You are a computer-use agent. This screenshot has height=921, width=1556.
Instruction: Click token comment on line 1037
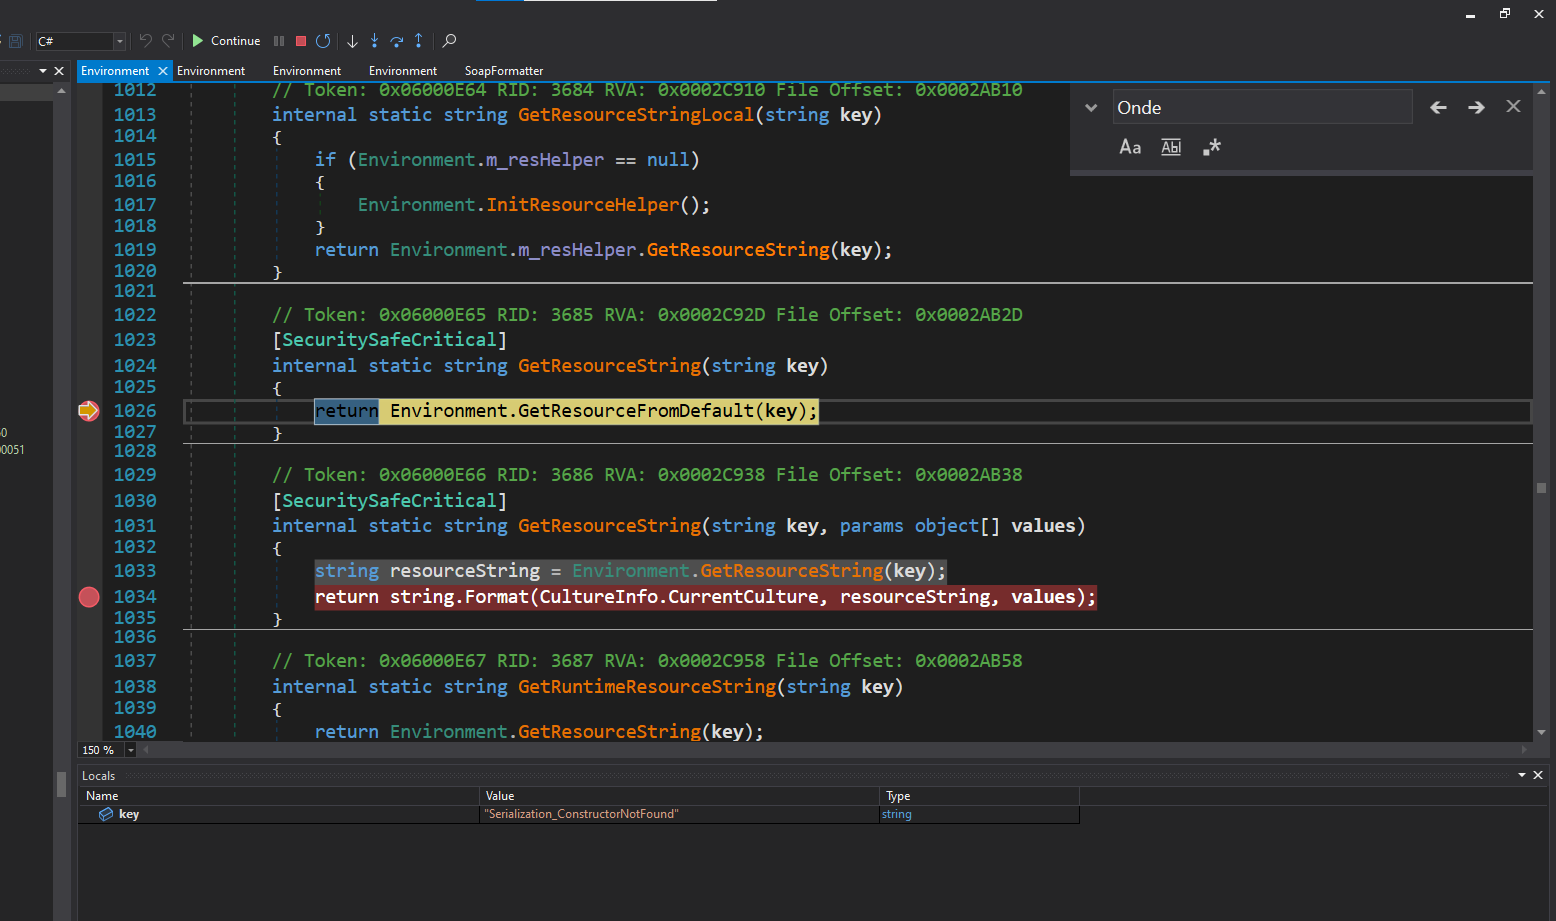[647, 661]
